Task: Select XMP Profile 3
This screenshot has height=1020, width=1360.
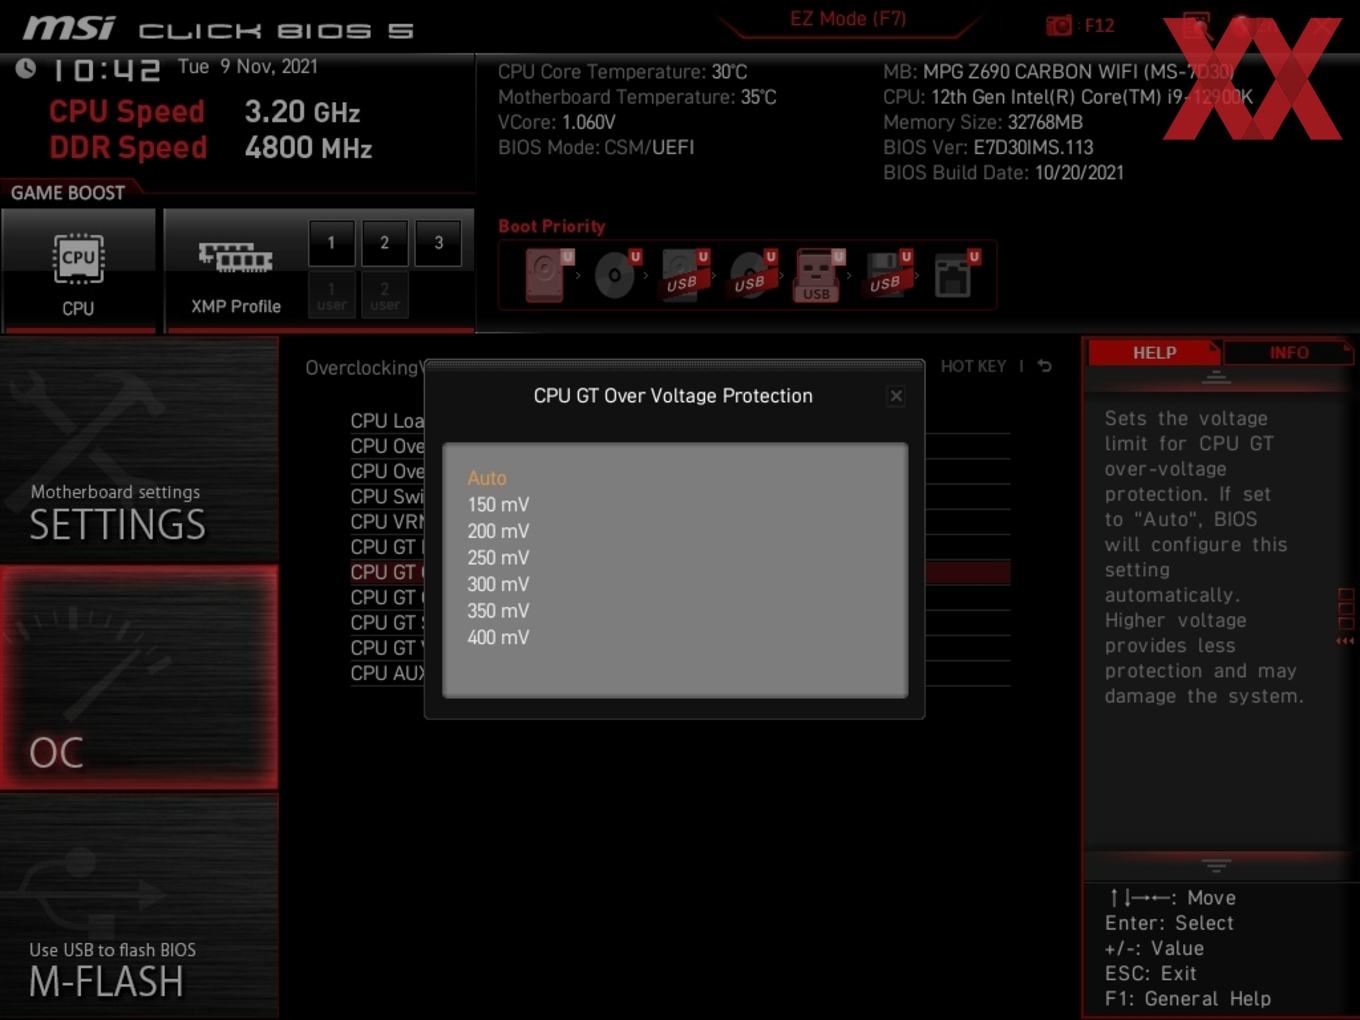Action: pyautogui.click(x=438, y=243)
